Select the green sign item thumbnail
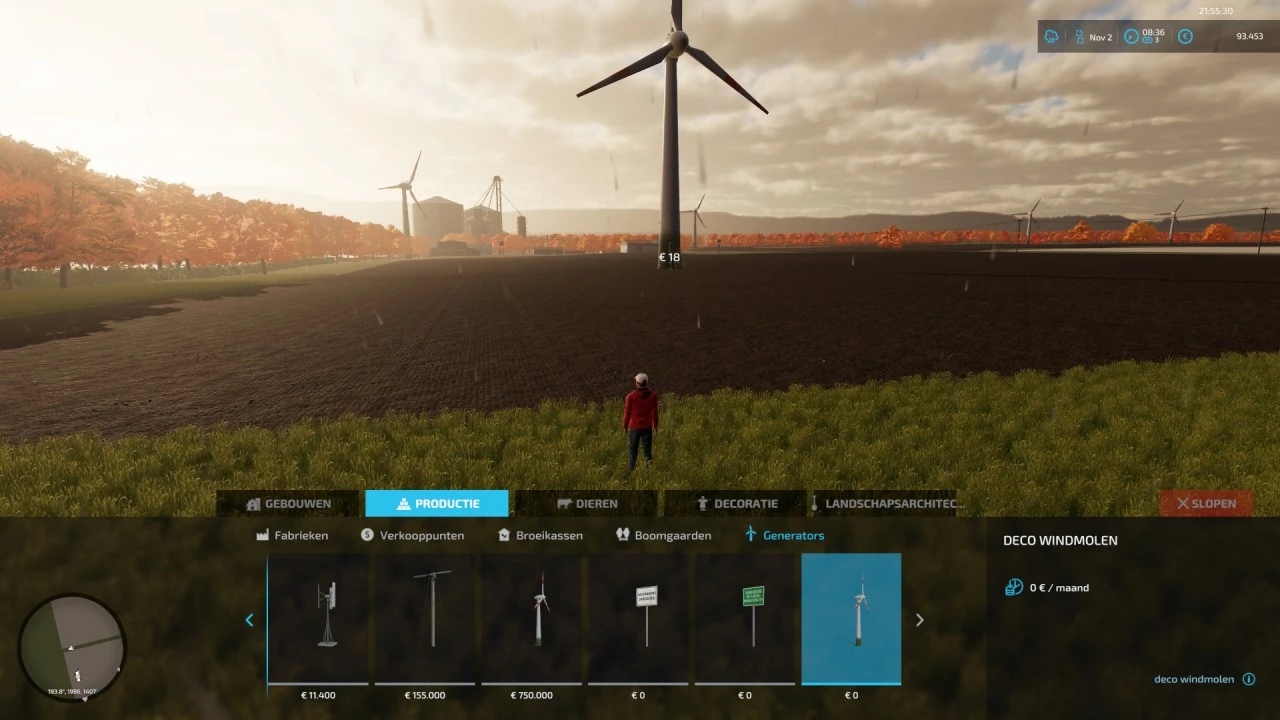The image size is (1280, 720). click(745, 618)
